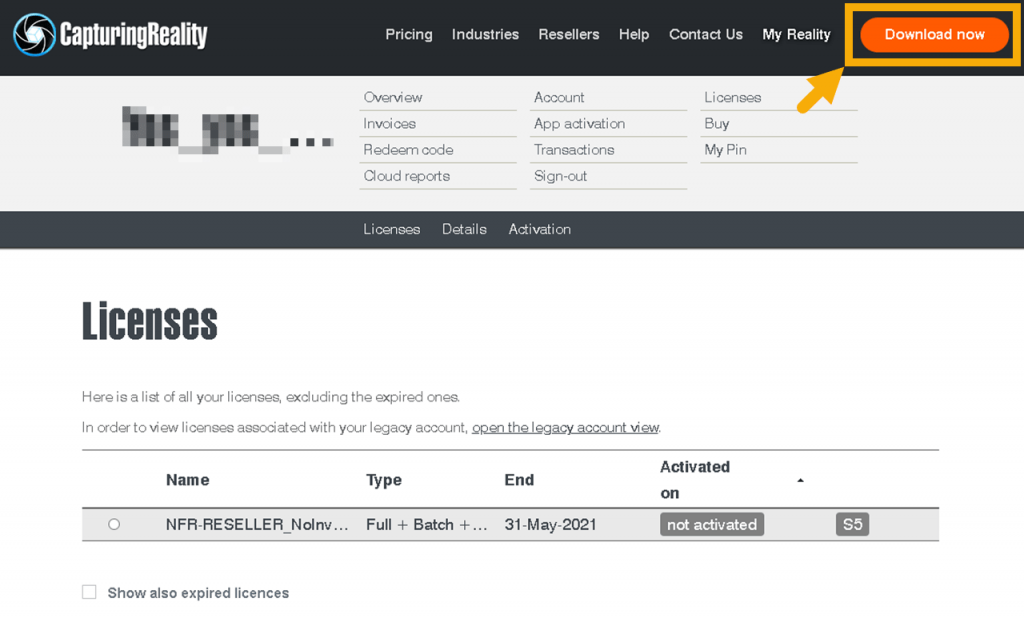Go to Redeem code page

point(408,149)
